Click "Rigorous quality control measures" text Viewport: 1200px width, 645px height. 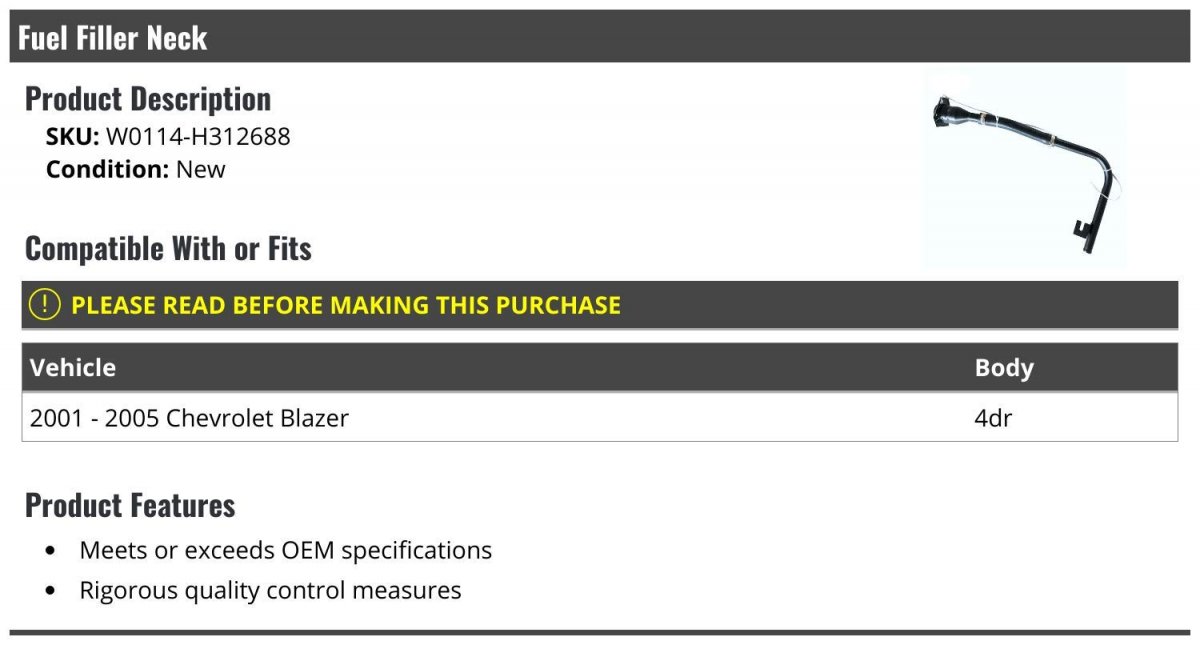pos(270,591)
